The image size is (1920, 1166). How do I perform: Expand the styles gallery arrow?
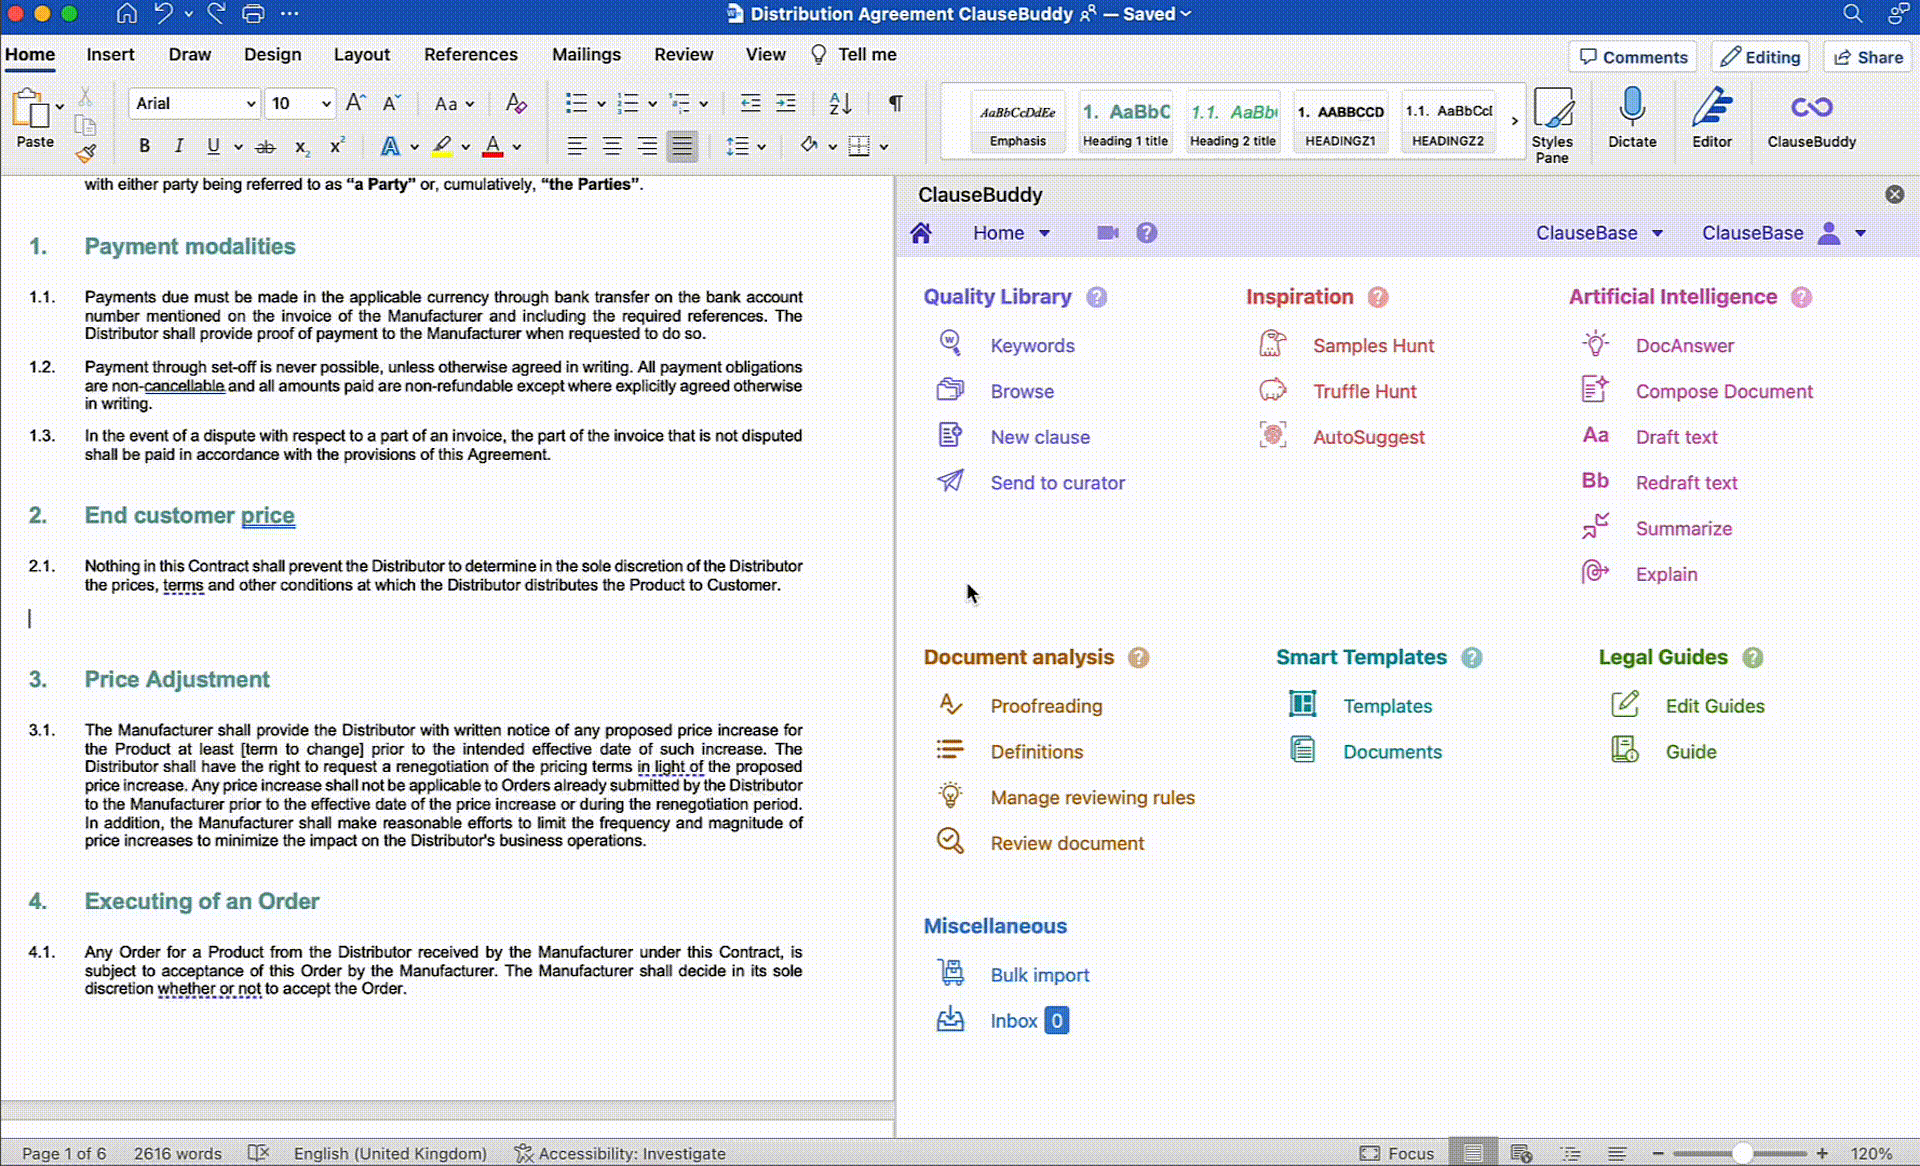[1514, 121]
